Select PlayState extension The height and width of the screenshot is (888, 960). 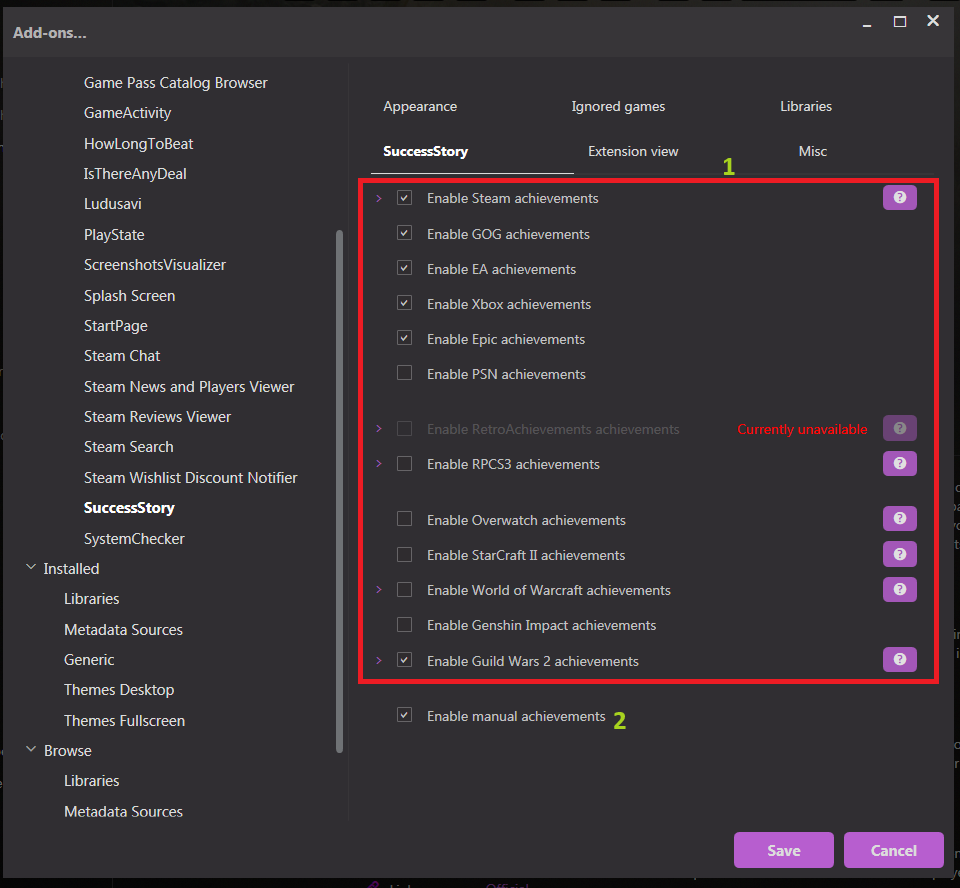[x=114, y=235]
